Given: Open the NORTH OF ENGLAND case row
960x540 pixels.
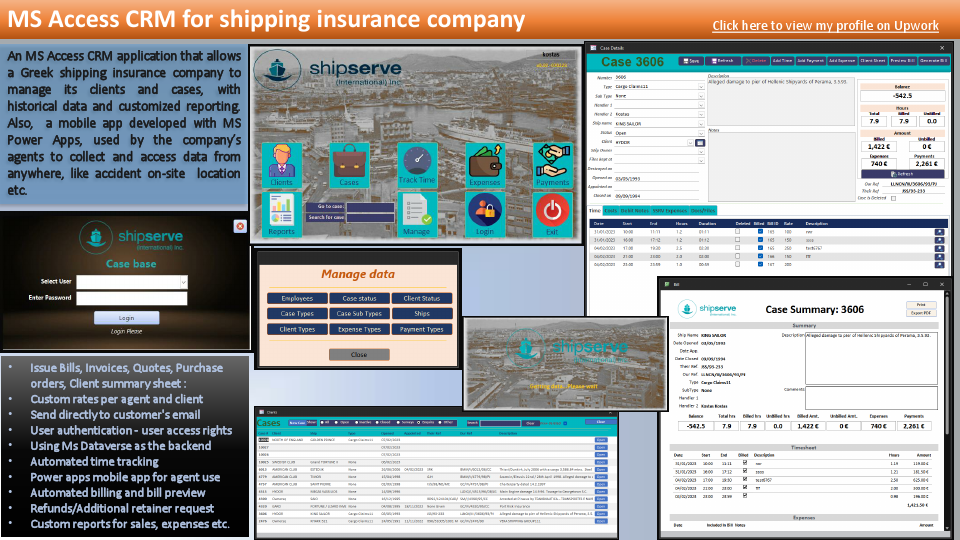Looking at the screenshot, I should pyautogui.click(x=601, y=440).
